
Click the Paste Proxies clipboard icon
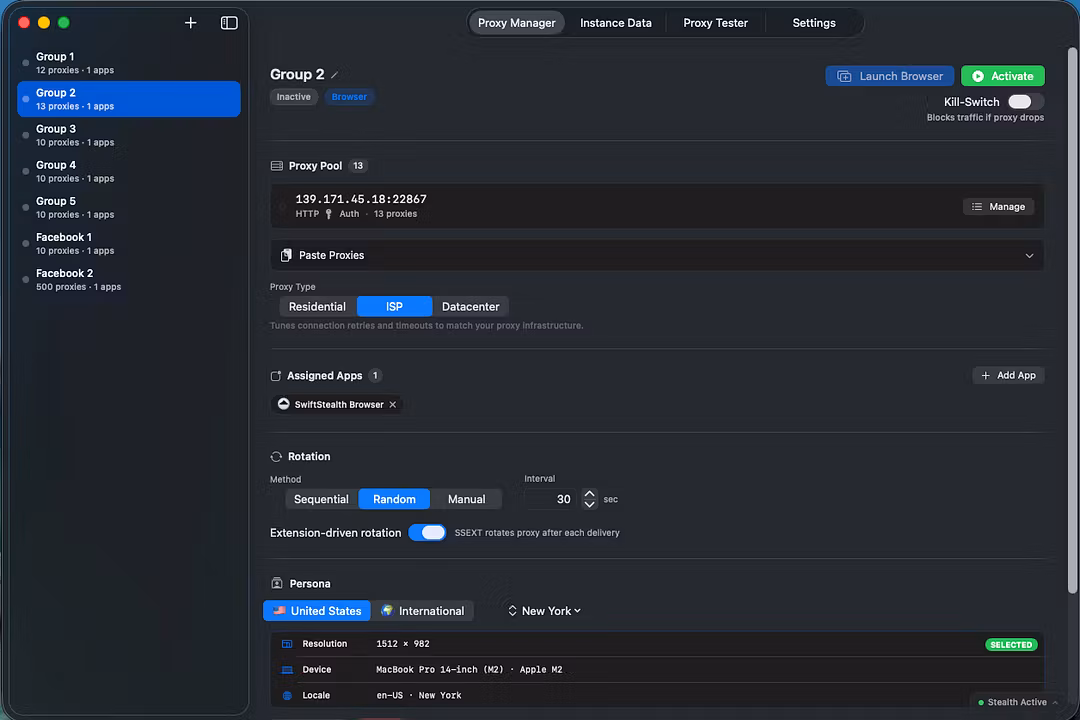(x=286, y=255)
